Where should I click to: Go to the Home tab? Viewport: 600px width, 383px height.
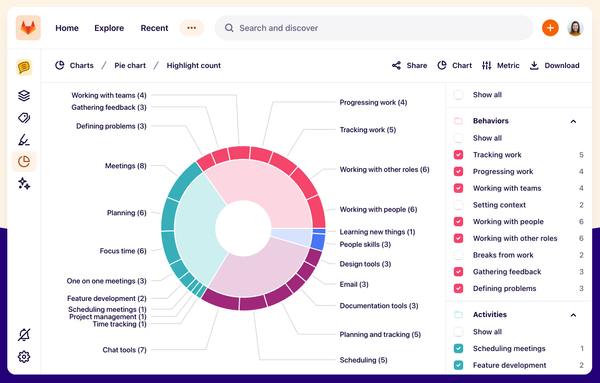67,28
